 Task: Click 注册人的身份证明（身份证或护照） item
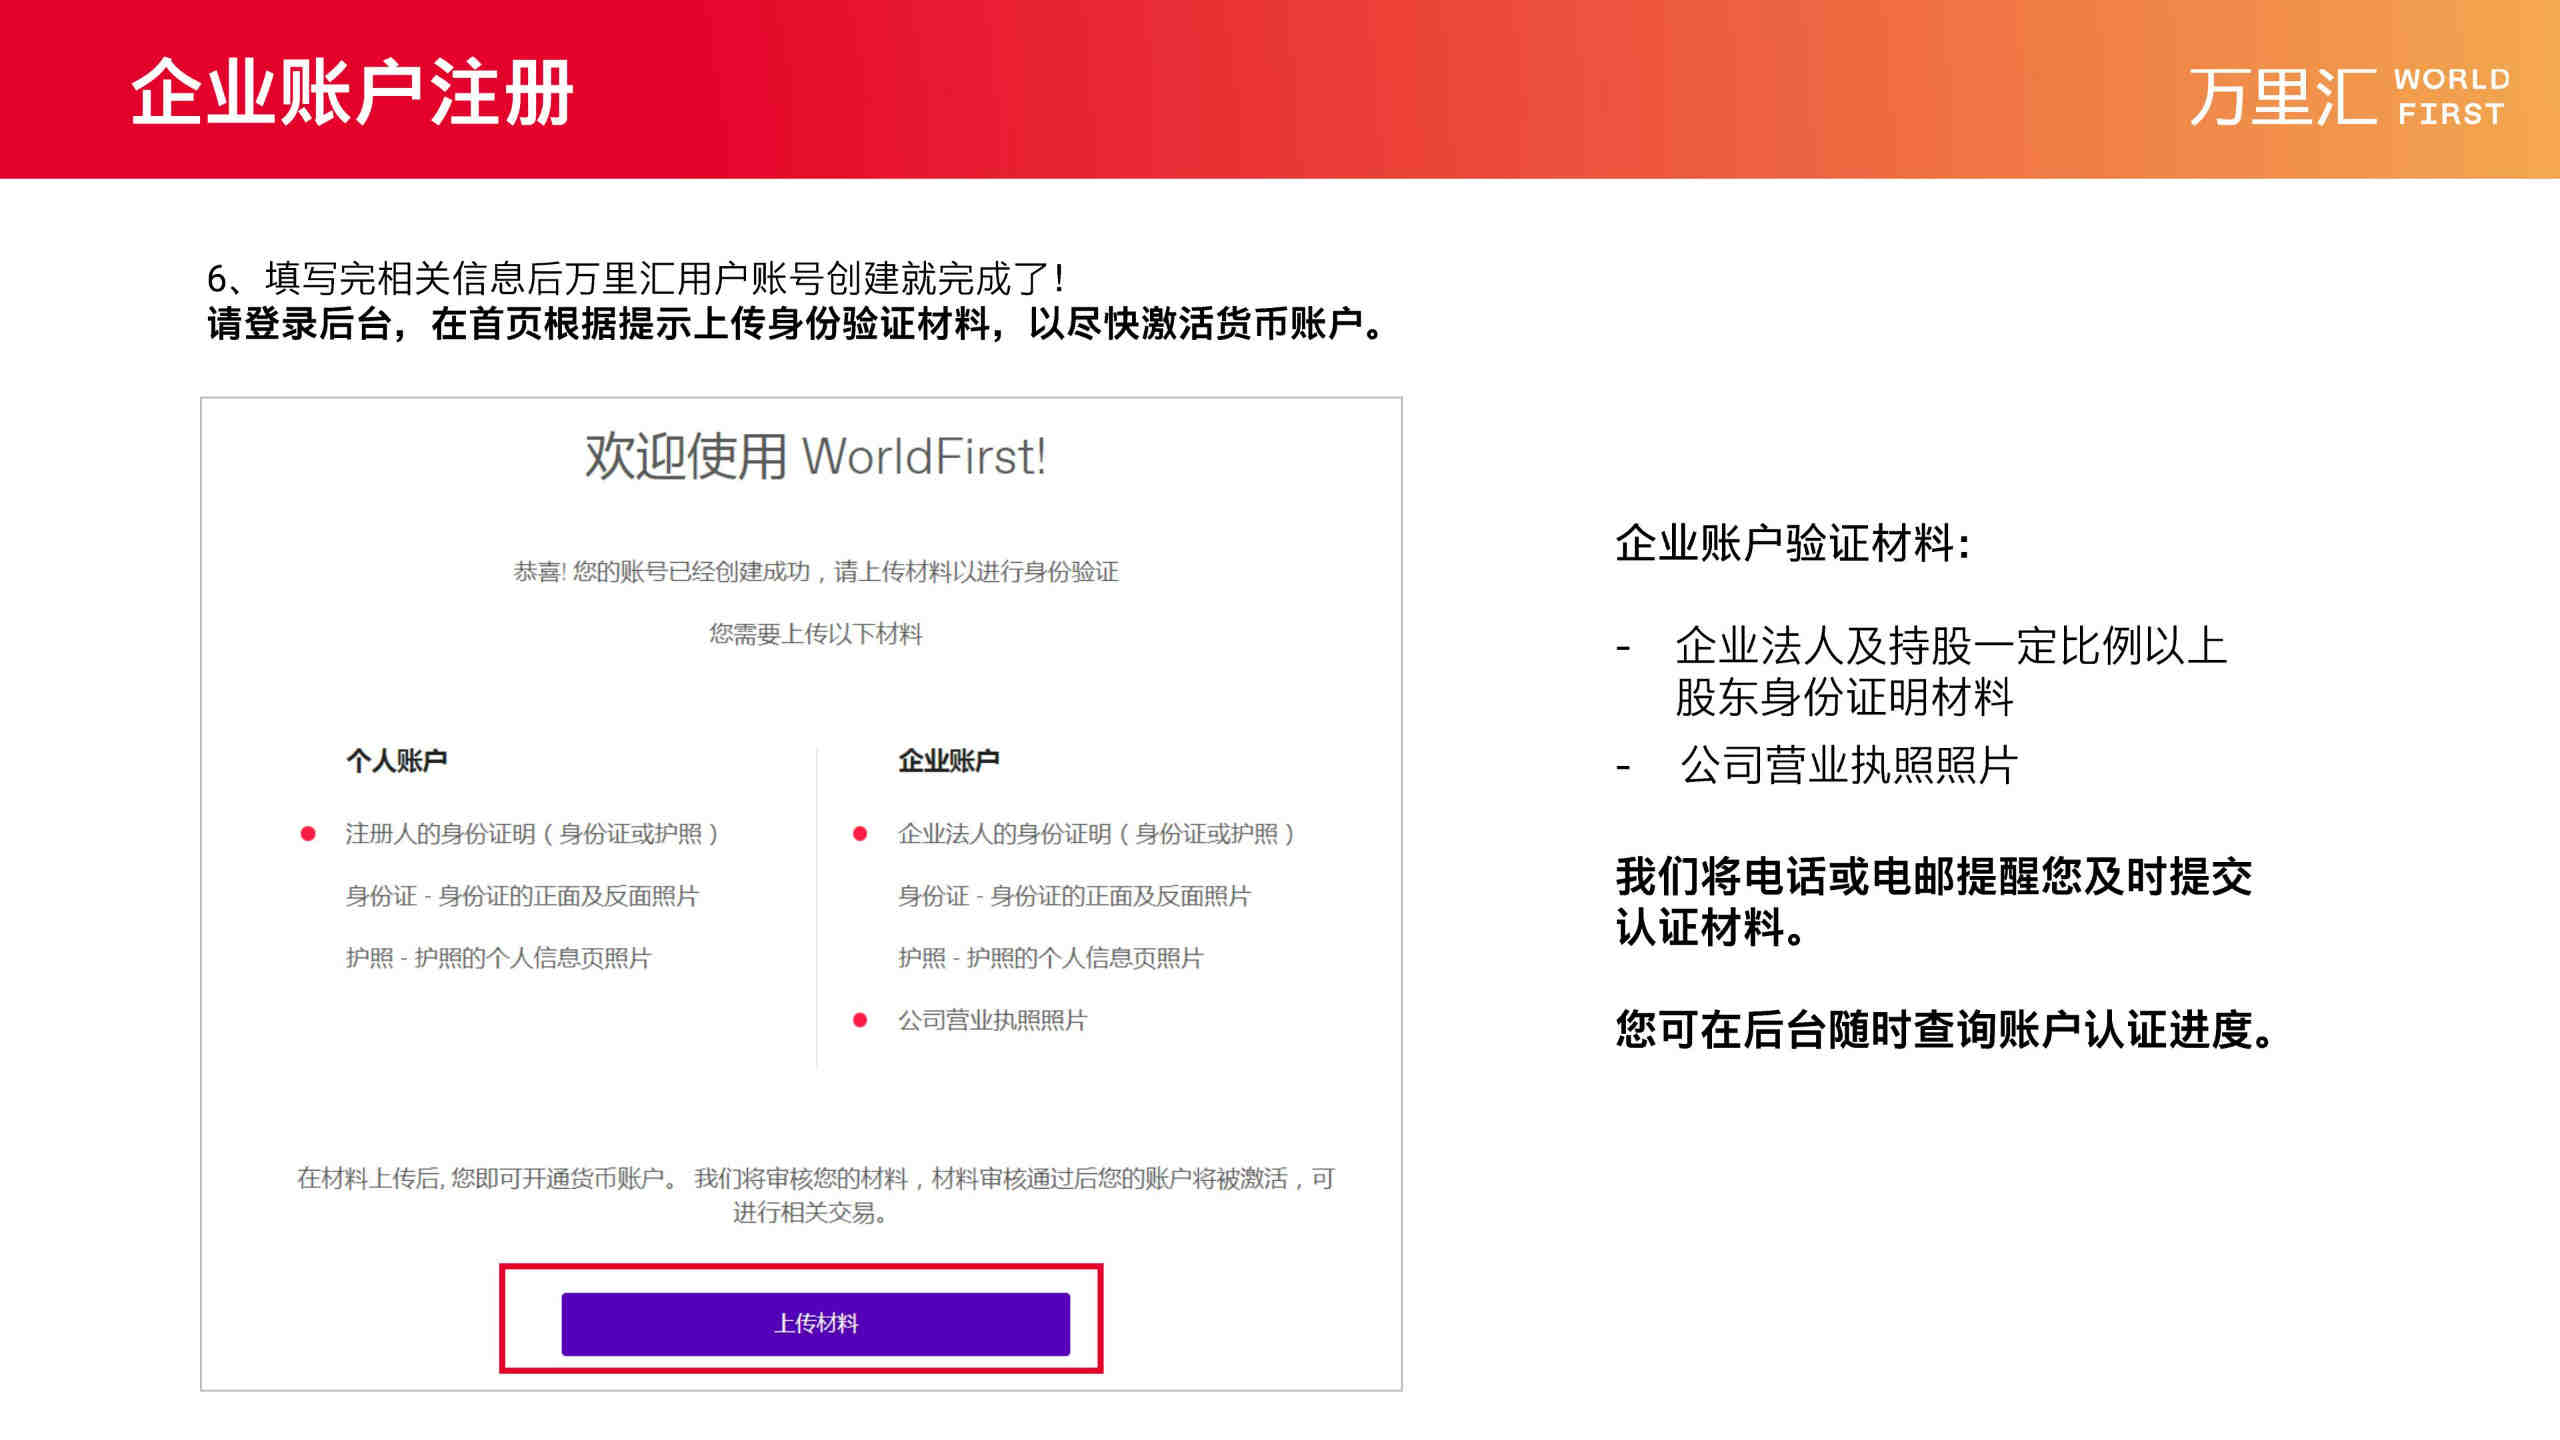point(532,834)
